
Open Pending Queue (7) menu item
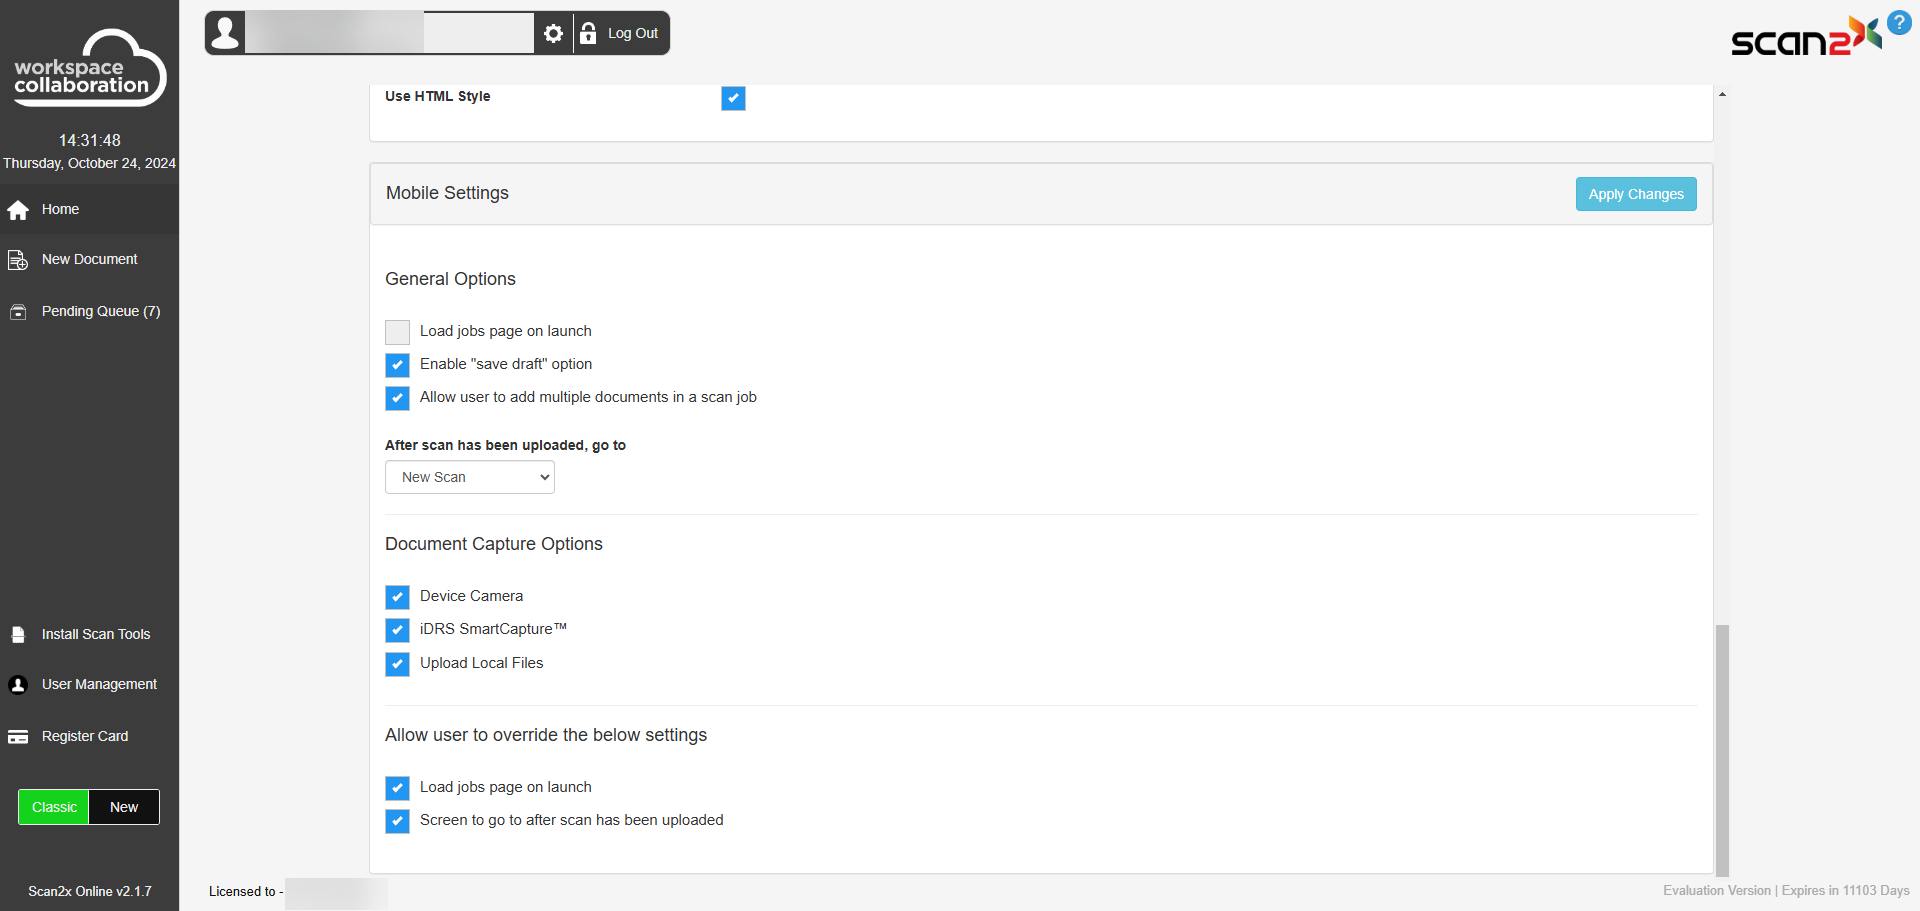100,312
